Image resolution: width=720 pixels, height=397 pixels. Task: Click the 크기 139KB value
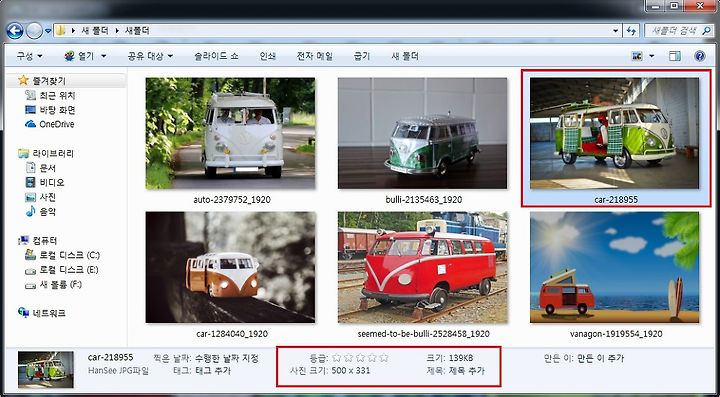(x=461, y=358)
